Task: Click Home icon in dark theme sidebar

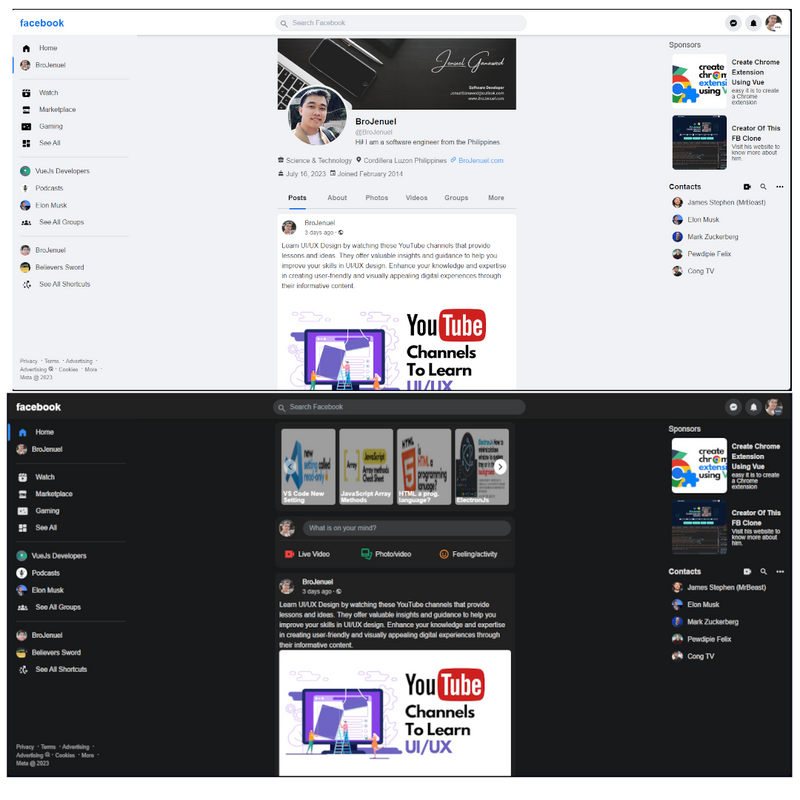Action: (22, 433)
